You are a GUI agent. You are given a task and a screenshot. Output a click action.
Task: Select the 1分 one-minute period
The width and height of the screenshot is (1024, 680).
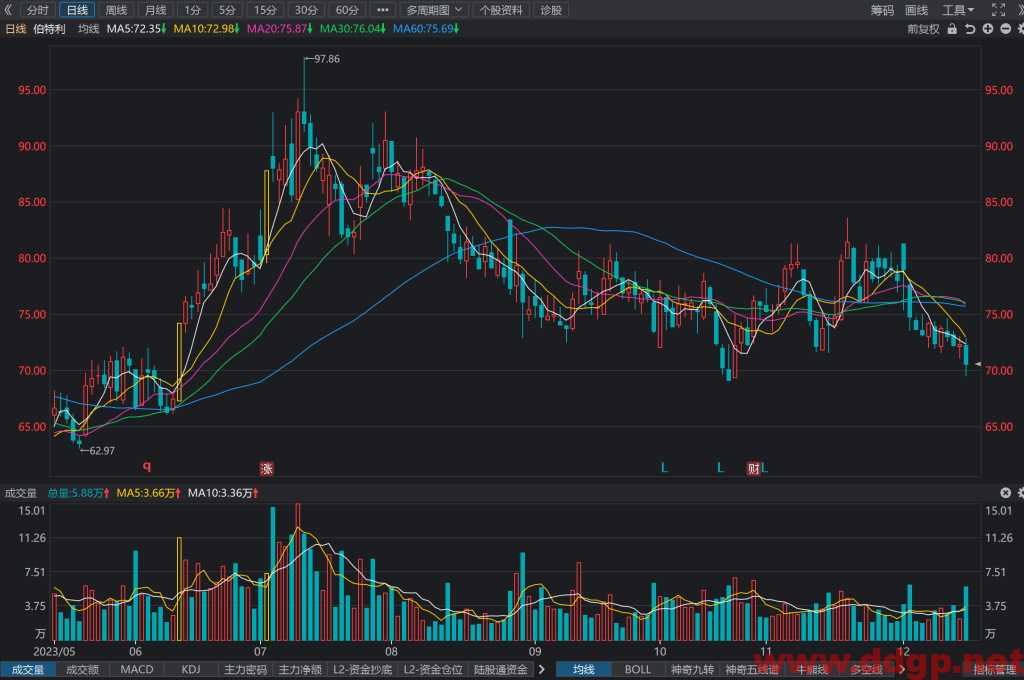(x=192, y=10)
